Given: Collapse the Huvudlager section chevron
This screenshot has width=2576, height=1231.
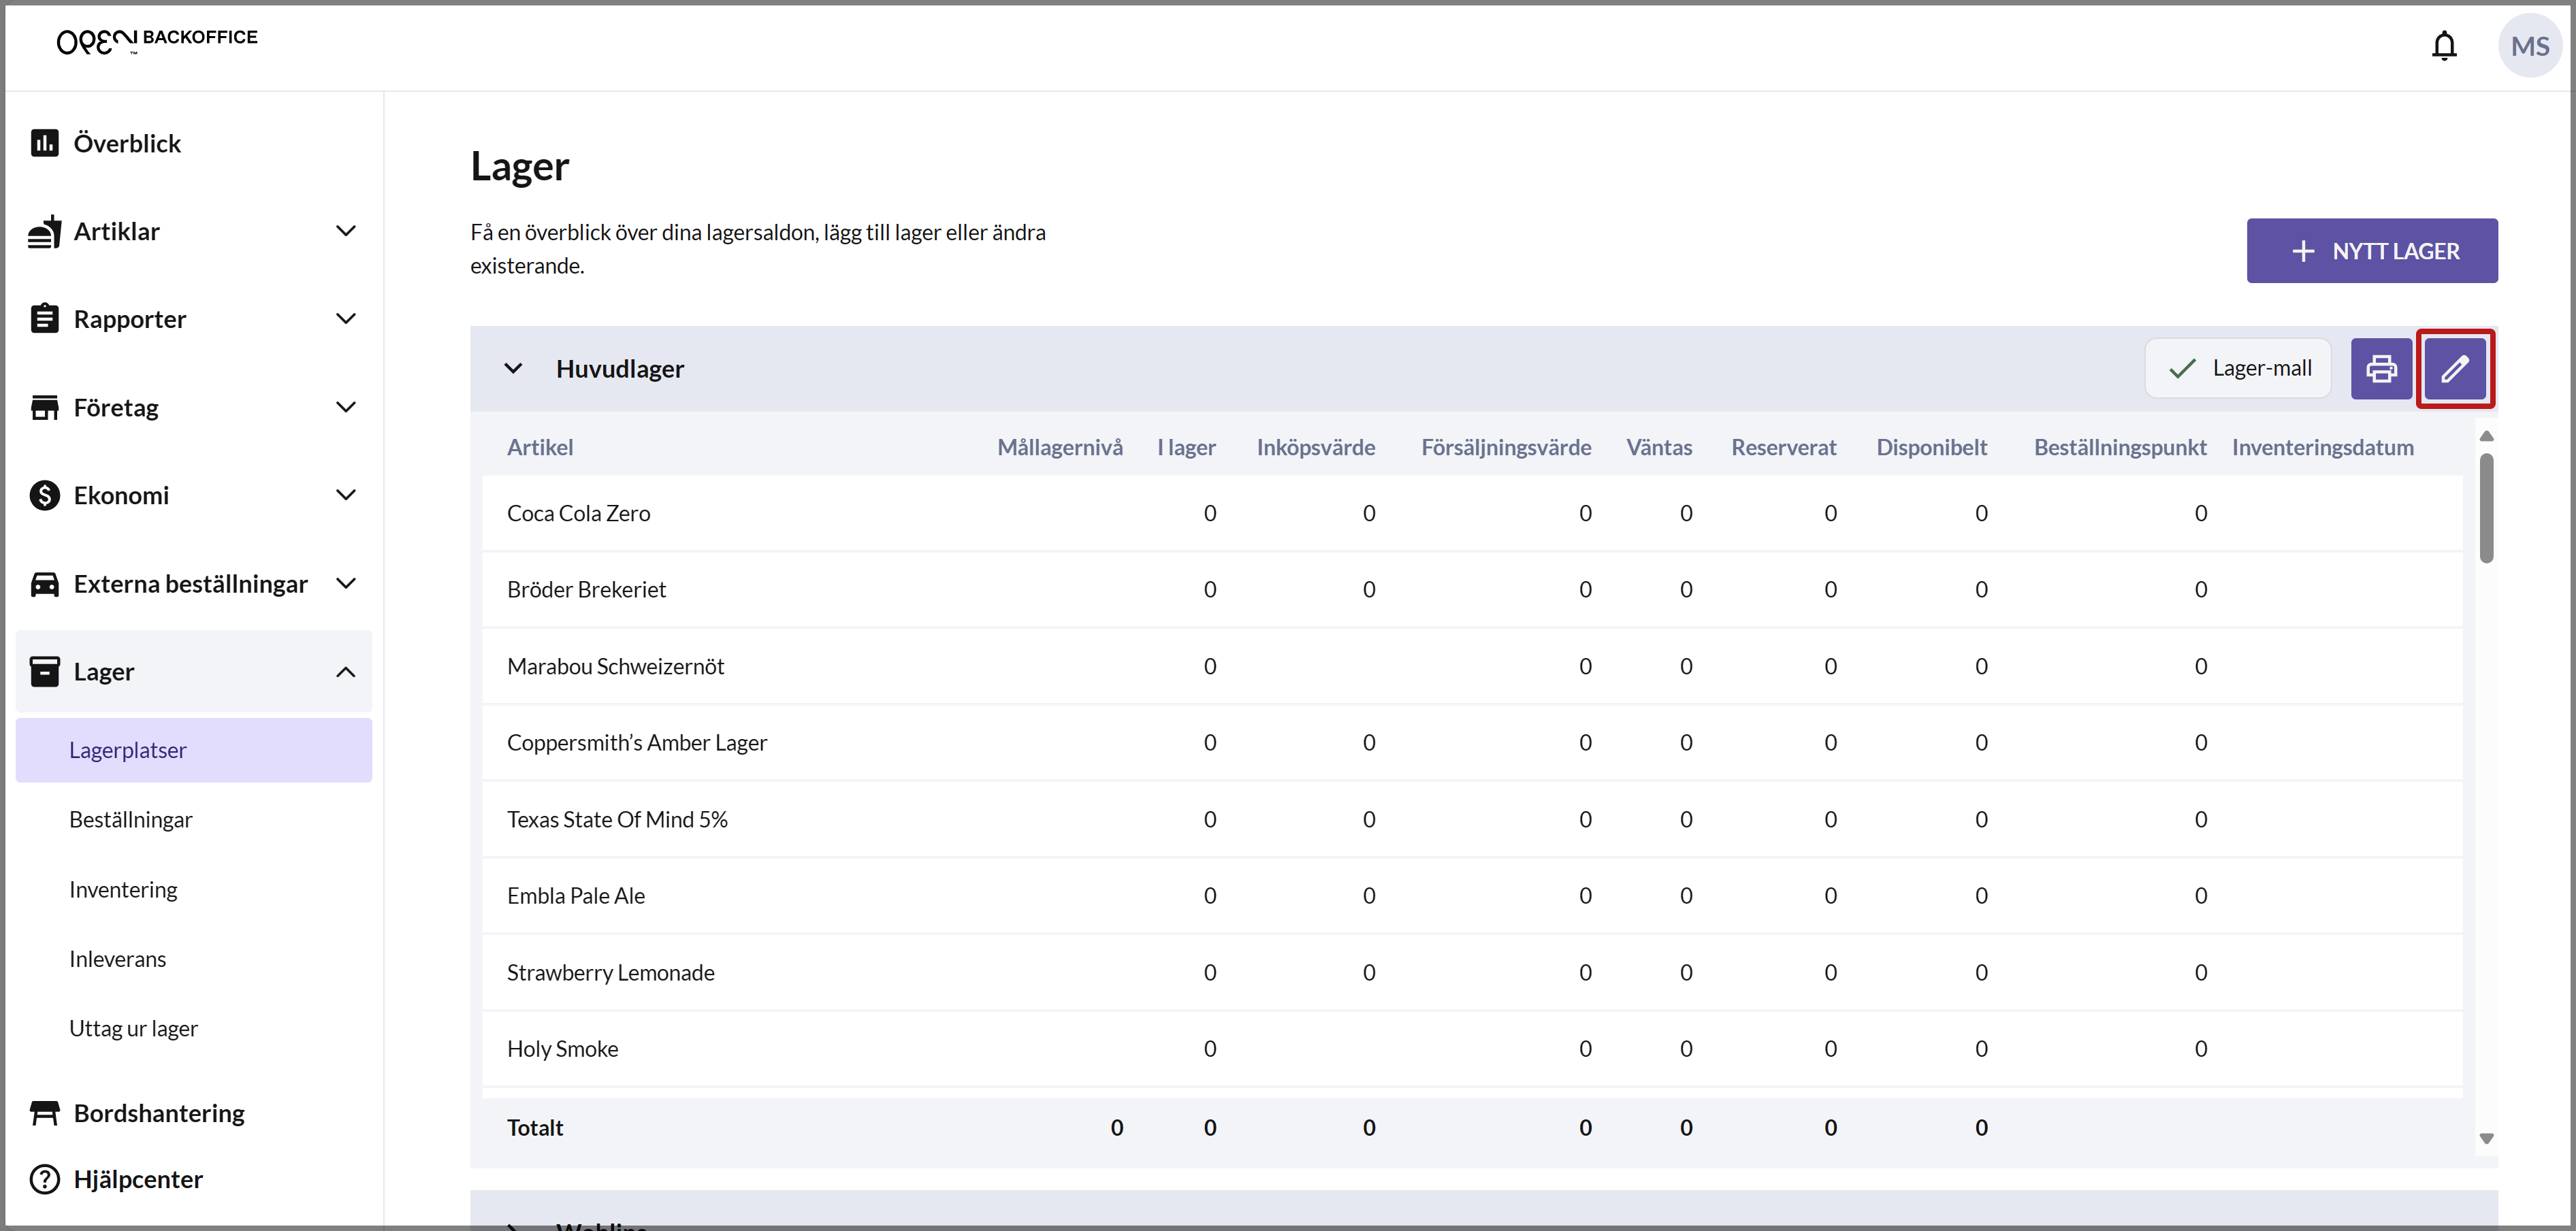Looking at the screenshot, I should click(x=513, y=369).
